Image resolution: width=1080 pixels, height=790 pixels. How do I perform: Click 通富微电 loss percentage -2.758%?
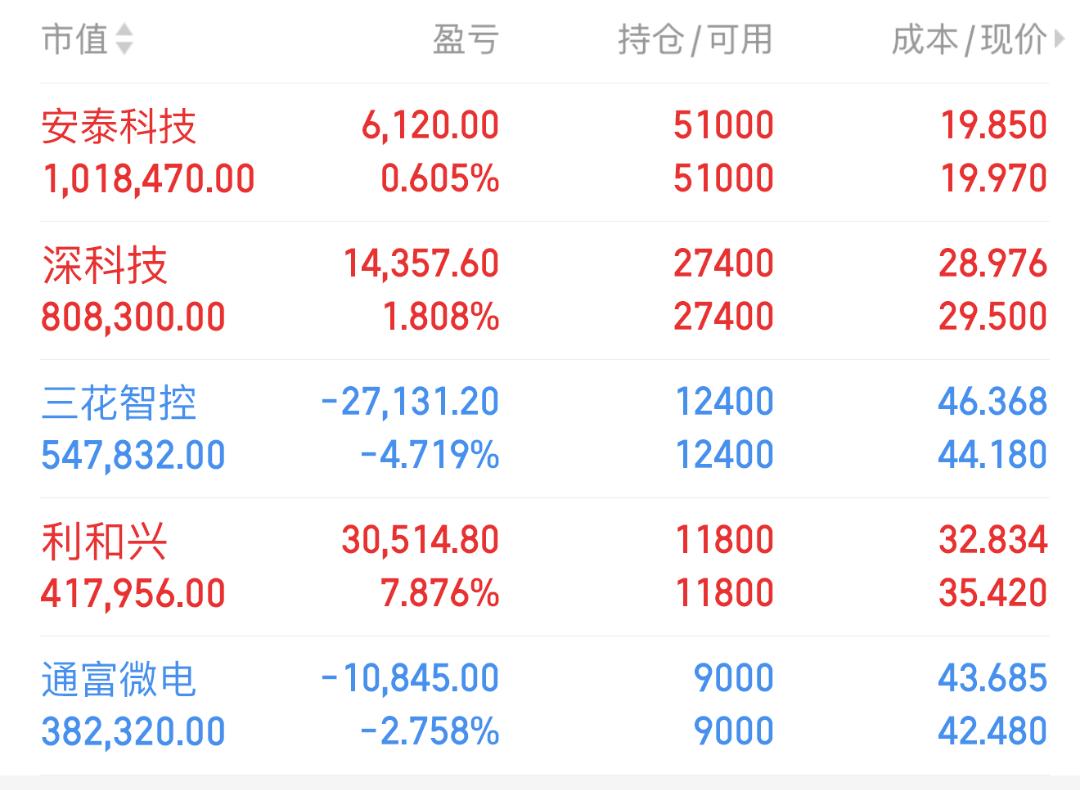click(x=430, y=731)
